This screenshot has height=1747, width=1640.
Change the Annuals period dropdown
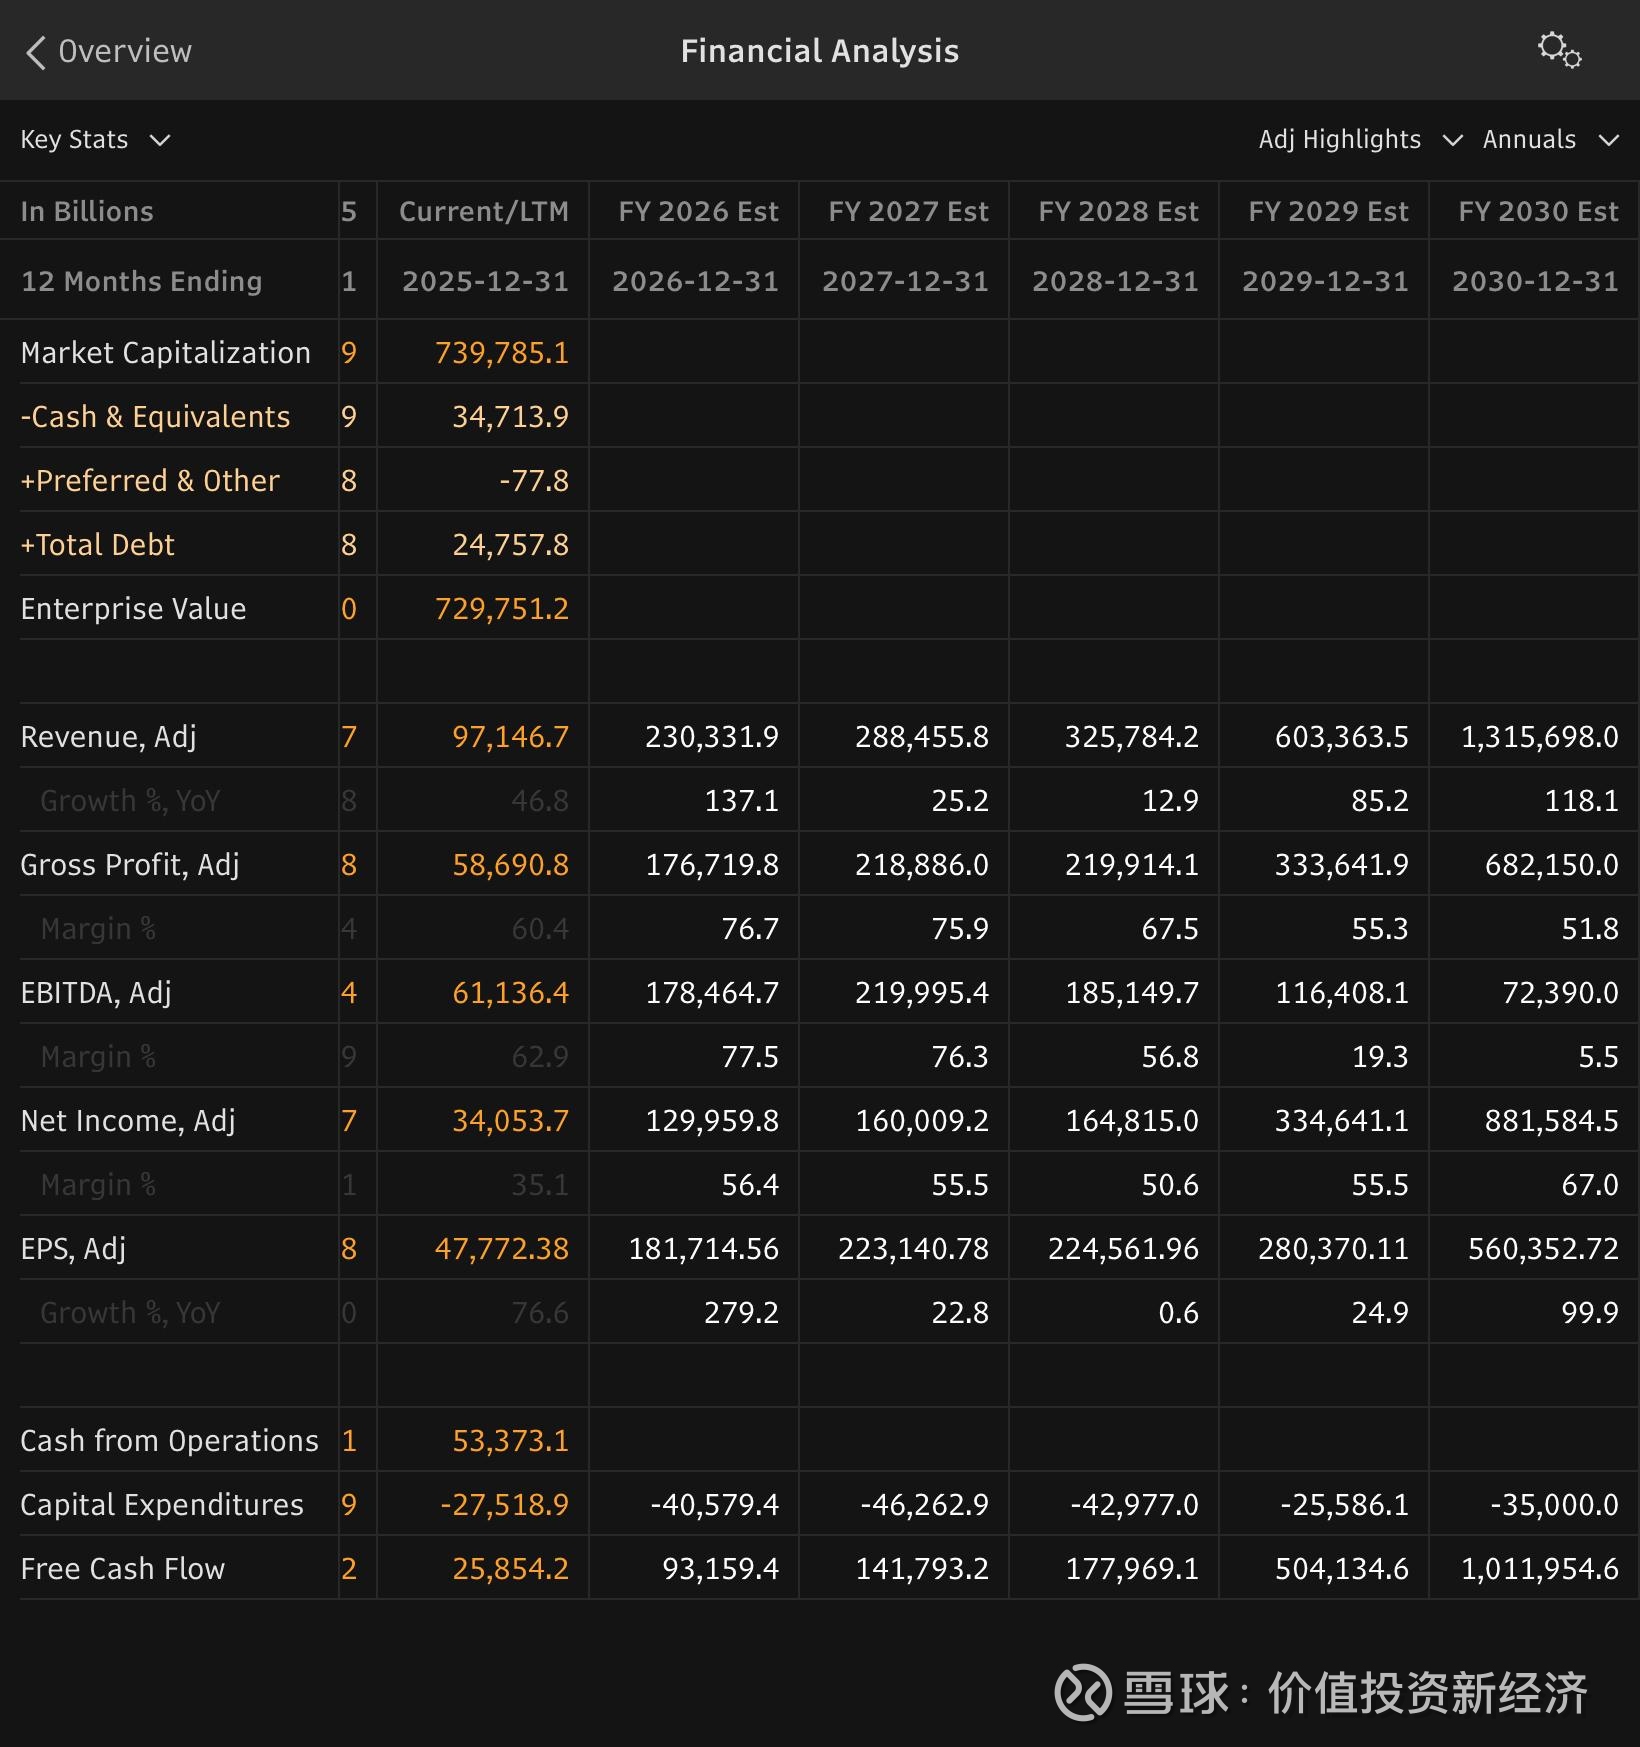click(1549, 140)
